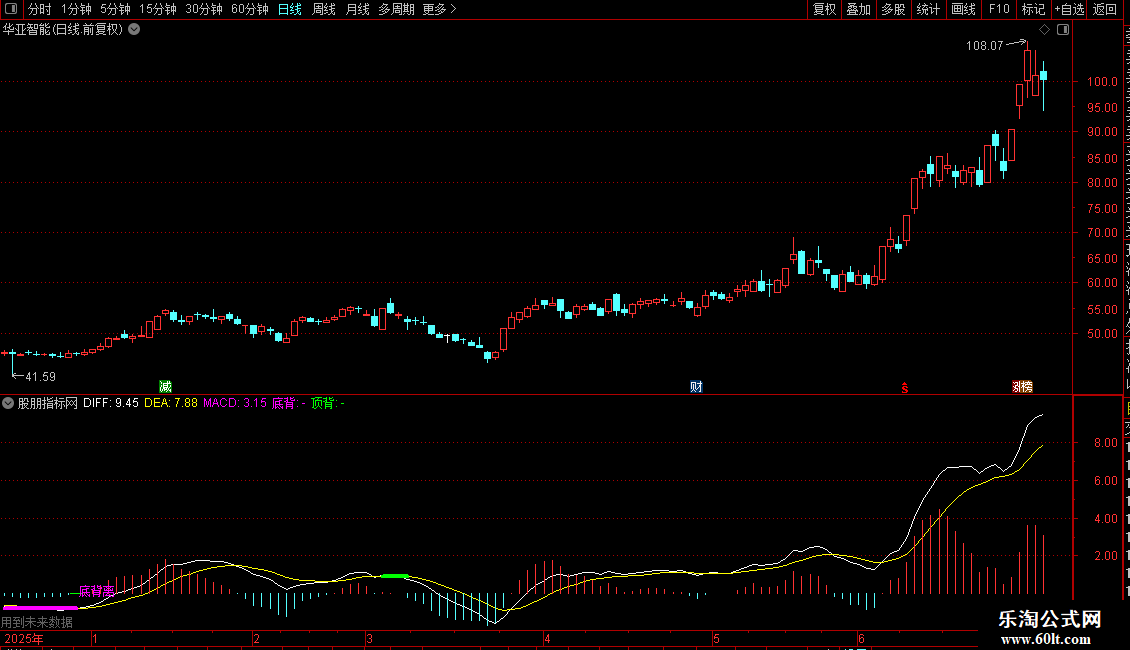This screenshot has height=650, width=1130.
Task: Expand the 更多 periods dropdown
Action: [440, 9]
